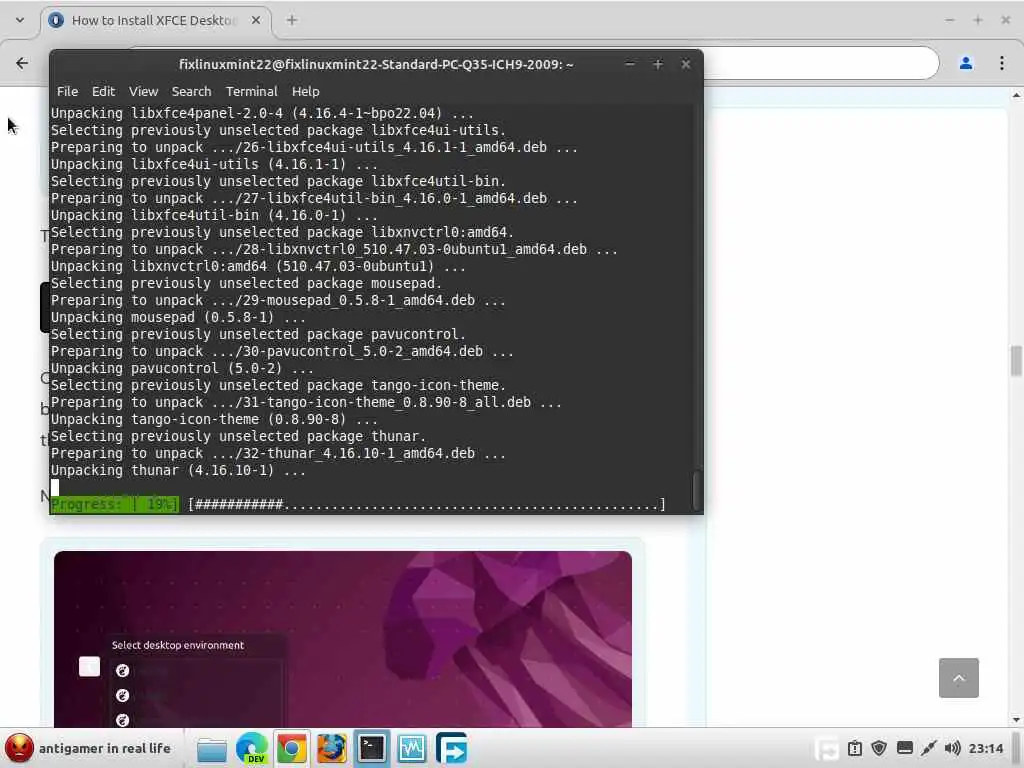Open the terminal Help menu
Viewport: 1024px width, 768px height.
(x=306, y=91)
